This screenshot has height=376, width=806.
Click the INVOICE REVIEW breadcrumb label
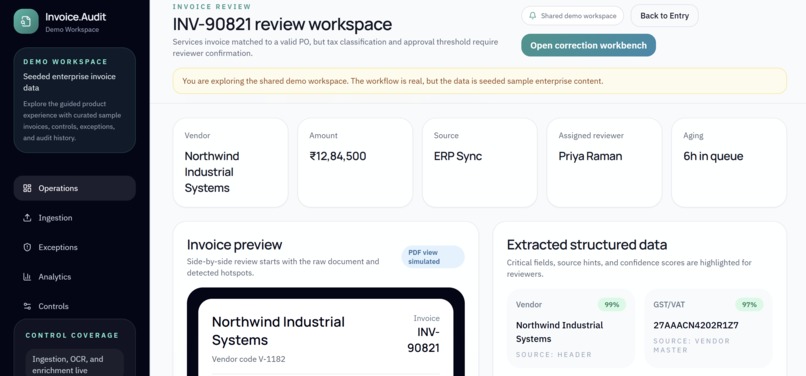click(x=212, y=7)
